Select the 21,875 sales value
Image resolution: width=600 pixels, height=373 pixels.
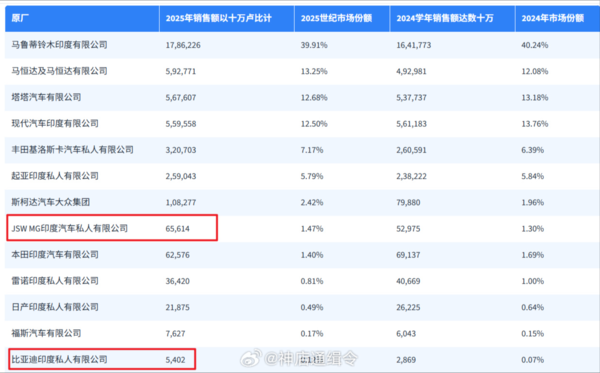click(x=178, y=307)
